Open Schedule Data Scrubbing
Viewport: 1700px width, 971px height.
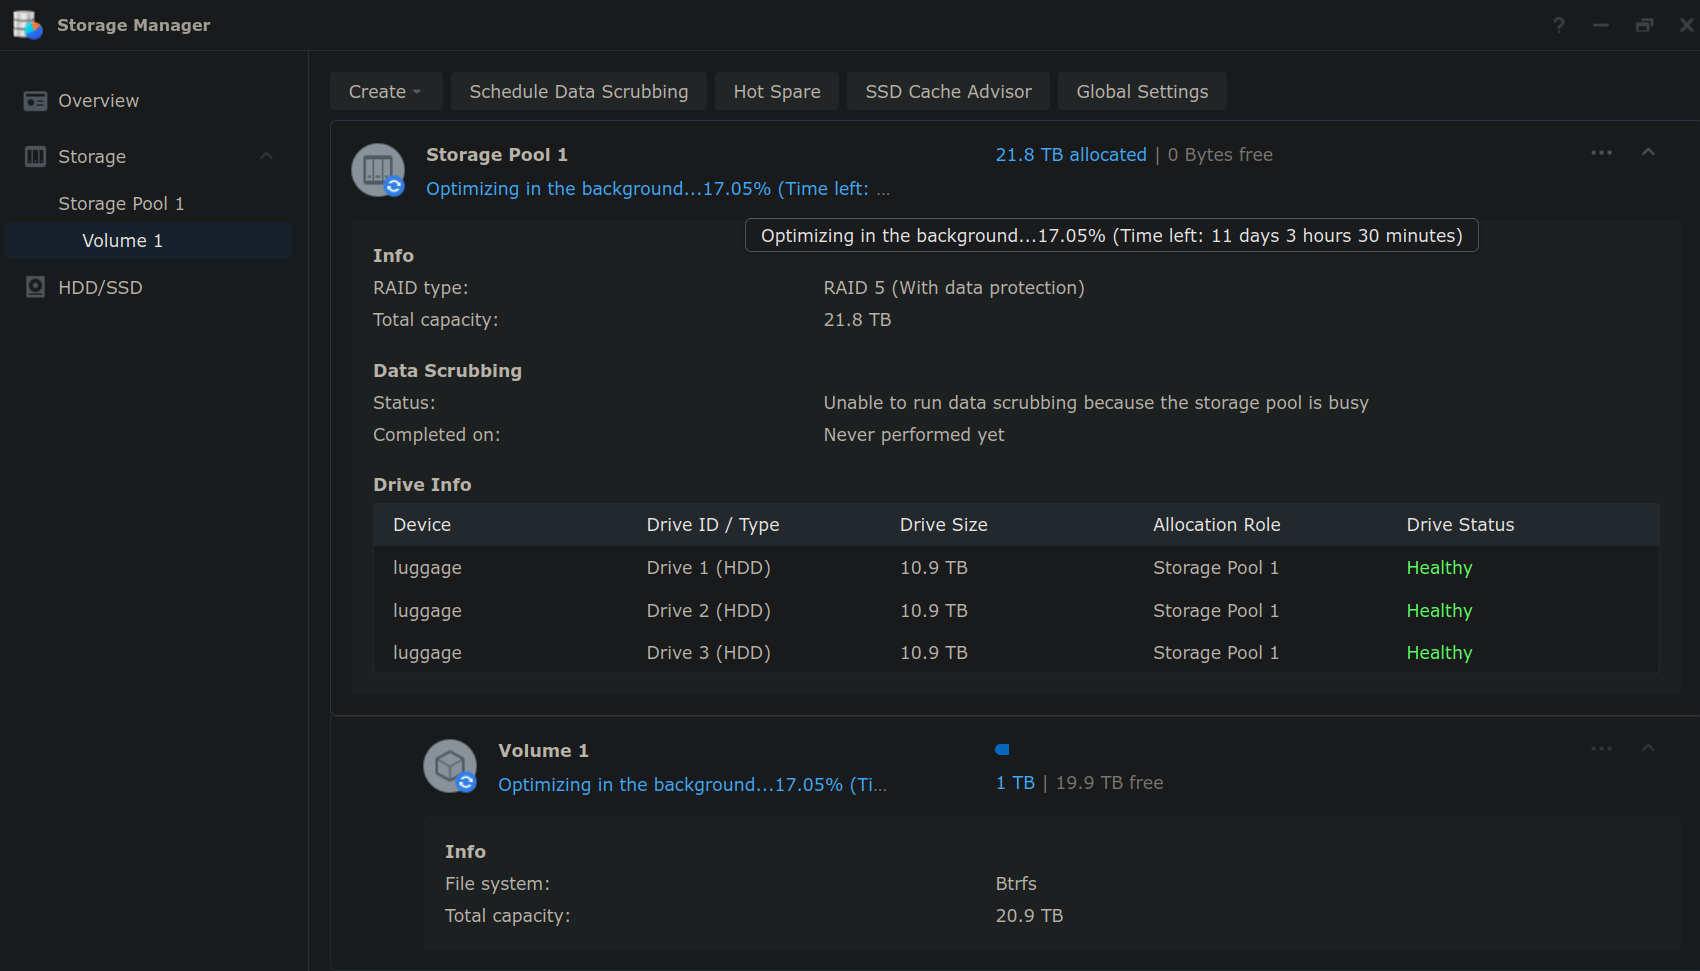coord(578,92)
